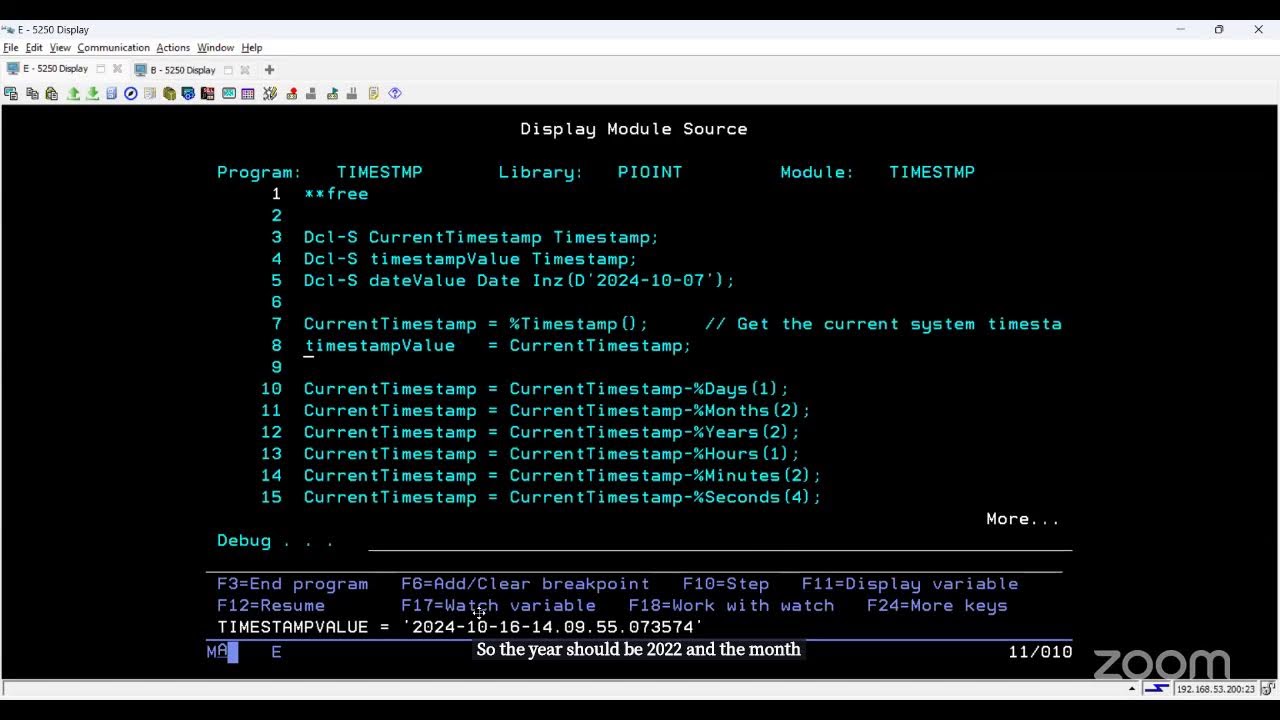
Task: Open the Help menu
Action: point(252,47)
